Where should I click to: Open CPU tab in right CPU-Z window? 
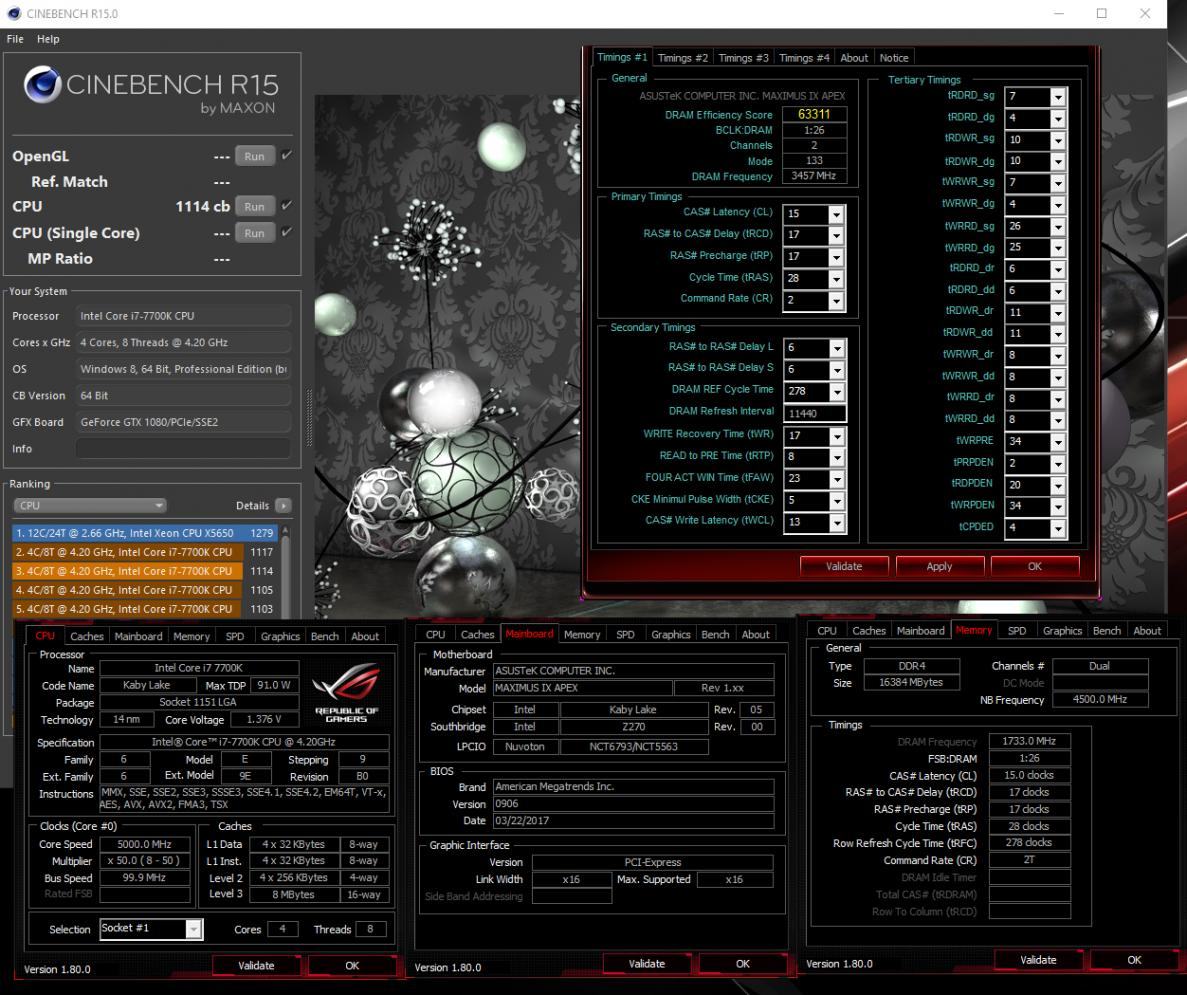coord(827,631)
